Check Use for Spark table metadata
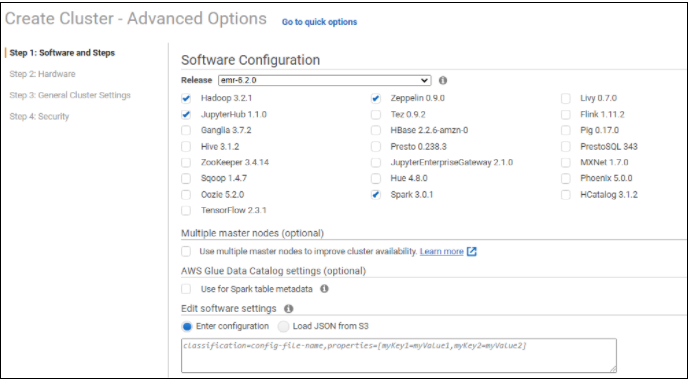The width and height of the screenshot is (691, 380). tap(186, 289)
